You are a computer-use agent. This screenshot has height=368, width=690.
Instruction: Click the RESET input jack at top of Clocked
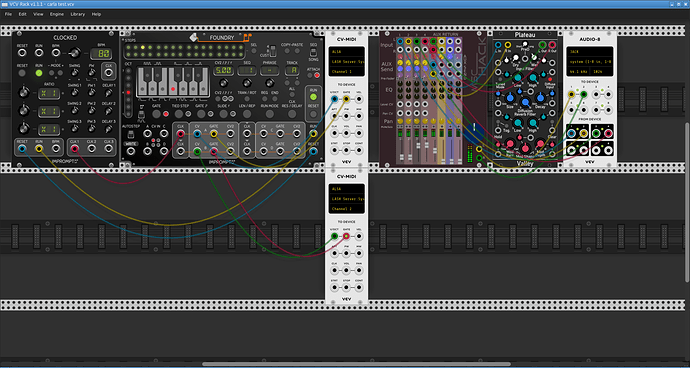[22, 53]
